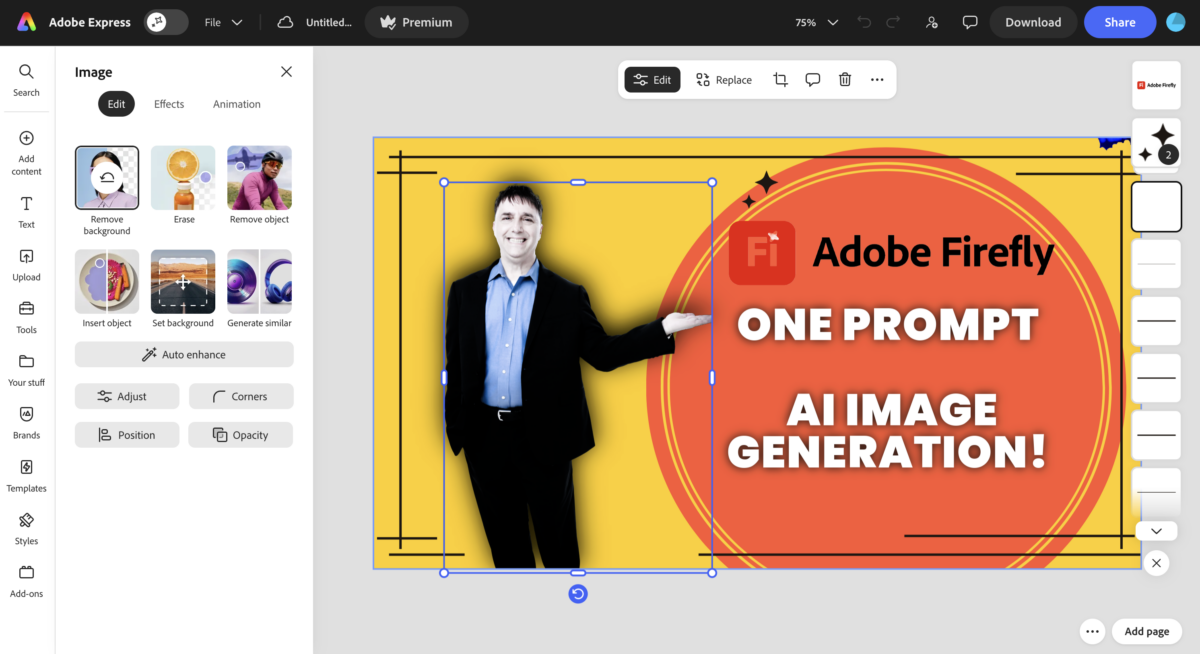Open the Search panel in sidebar
This screenshot has width=1200, height=654.
point(26,80)
